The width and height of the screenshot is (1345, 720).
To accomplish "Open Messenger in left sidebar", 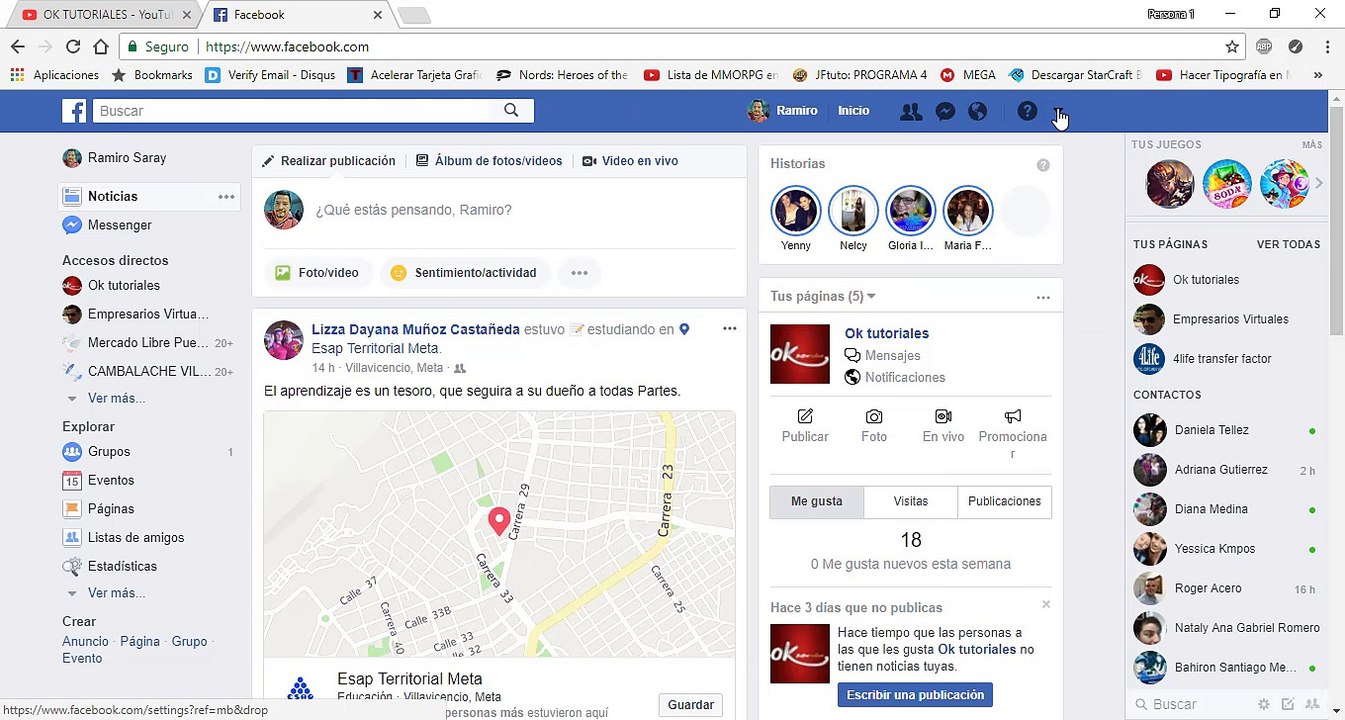I will click(120, 226).
